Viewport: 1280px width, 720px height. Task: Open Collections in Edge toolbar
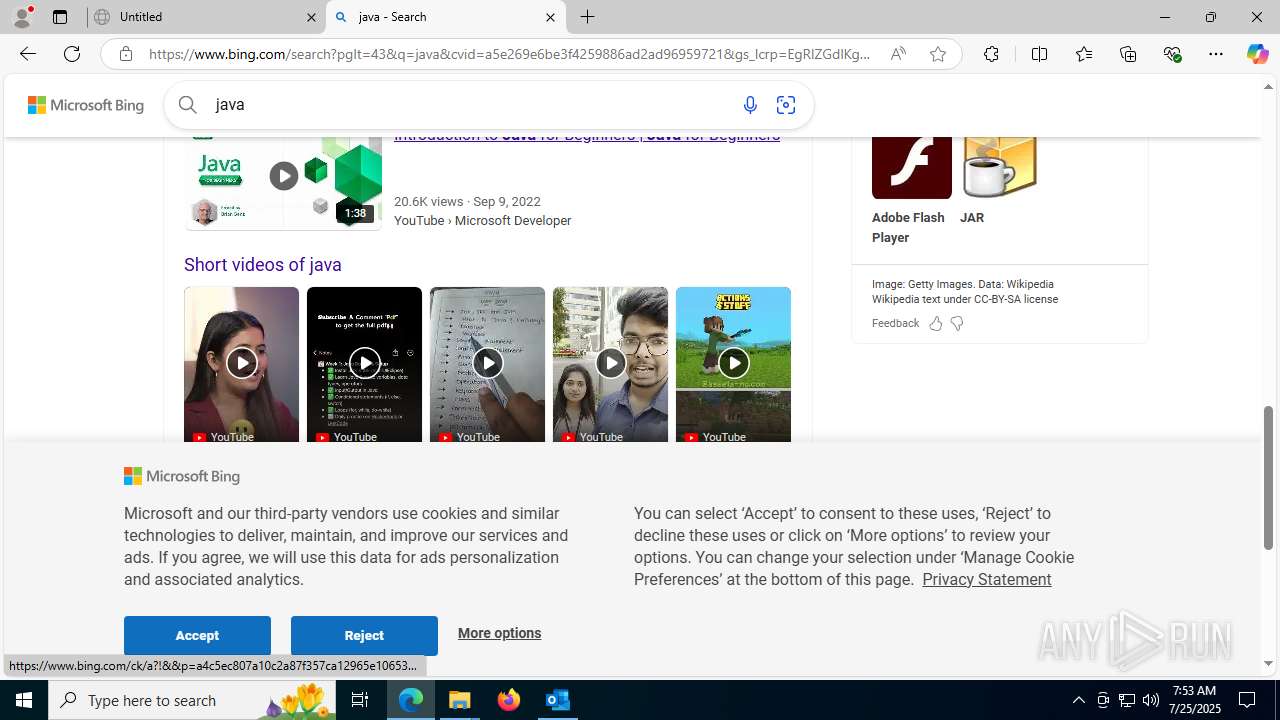(x=1128, y=54)
